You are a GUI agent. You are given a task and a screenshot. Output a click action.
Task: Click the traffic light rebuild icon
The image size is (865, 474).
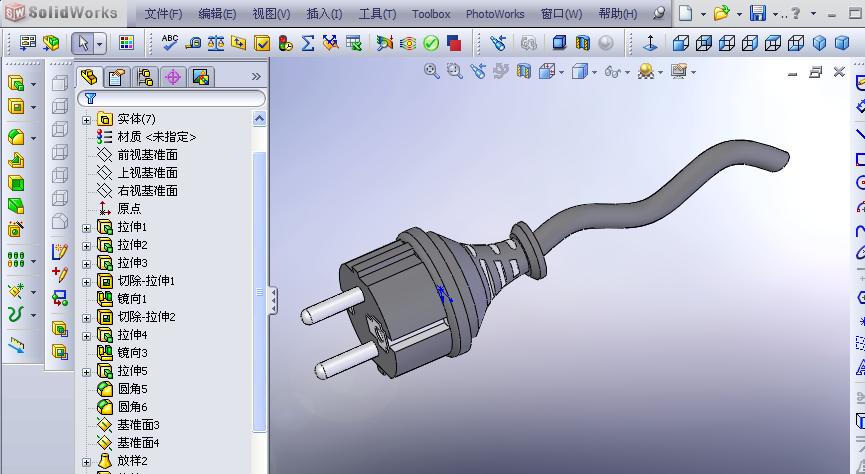click(x=285, y=43)
